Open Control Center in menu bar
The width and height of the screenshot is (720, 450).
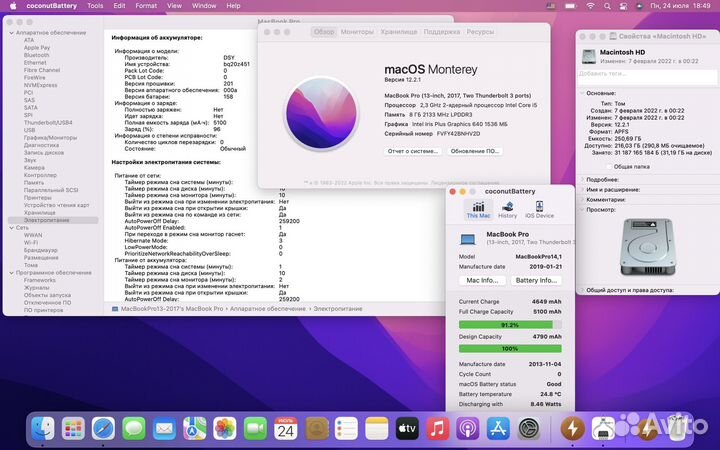[x=623, y=6]
